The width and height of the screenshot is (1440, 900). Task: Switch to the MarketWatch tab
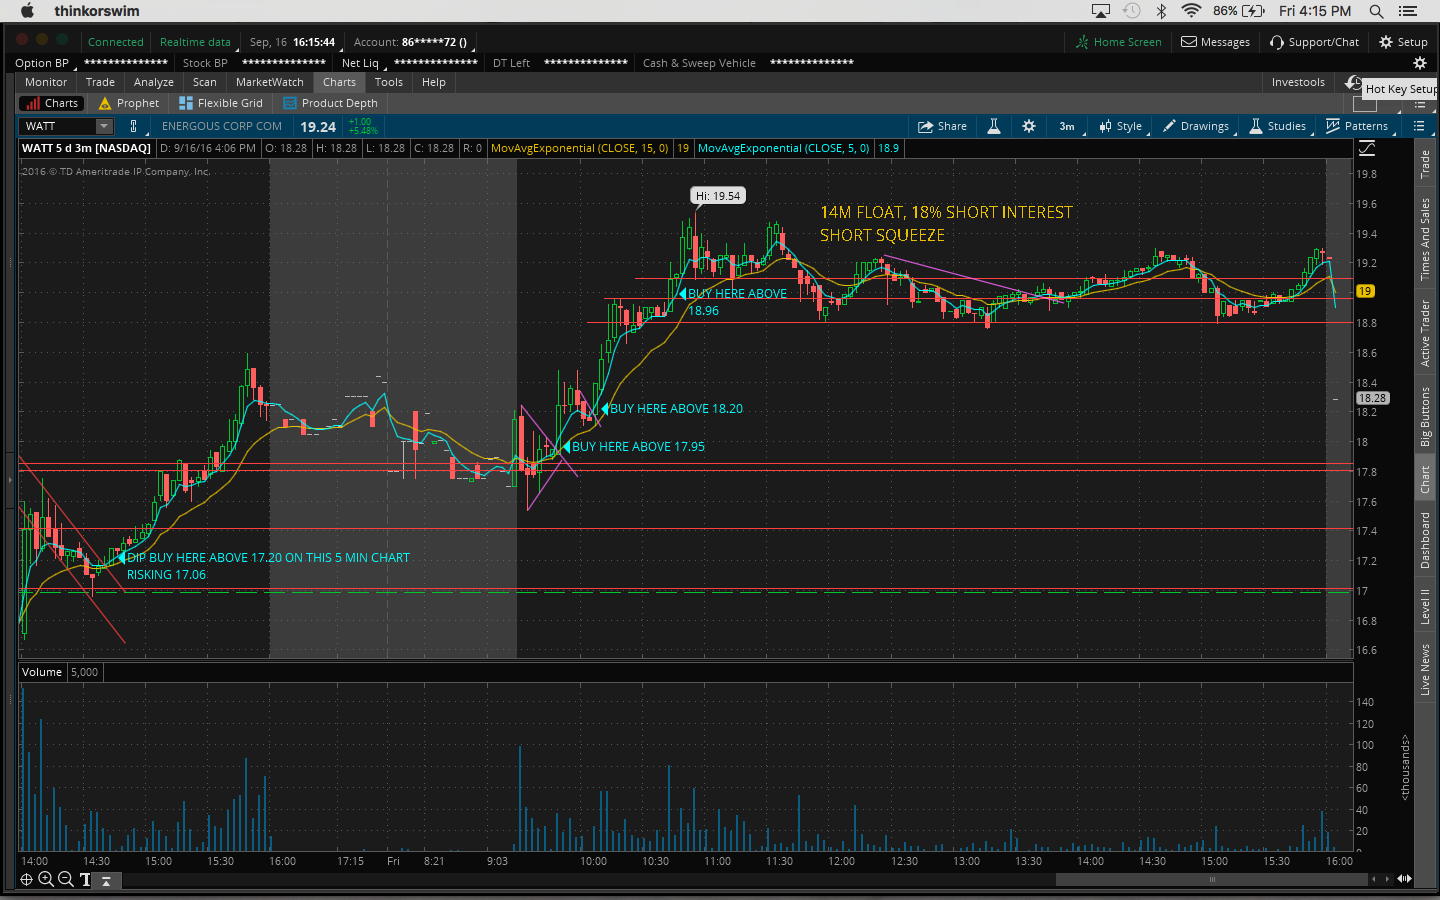coord(270,82)
